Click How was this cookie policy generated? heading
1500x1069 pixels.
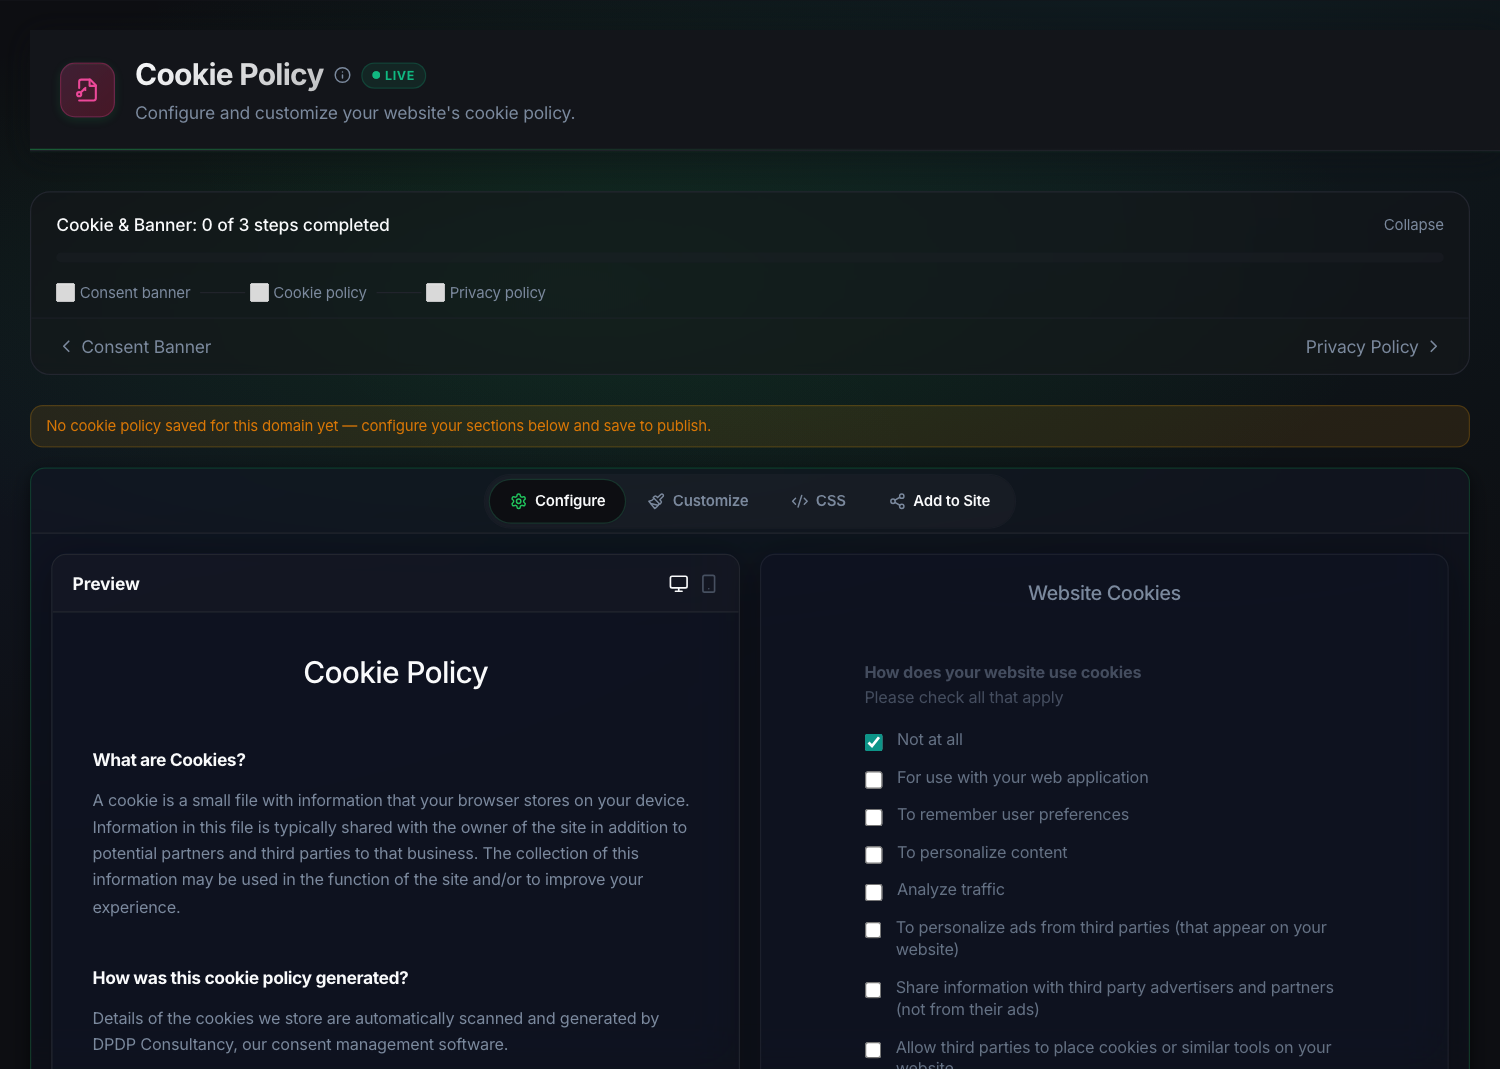(250, 978)
